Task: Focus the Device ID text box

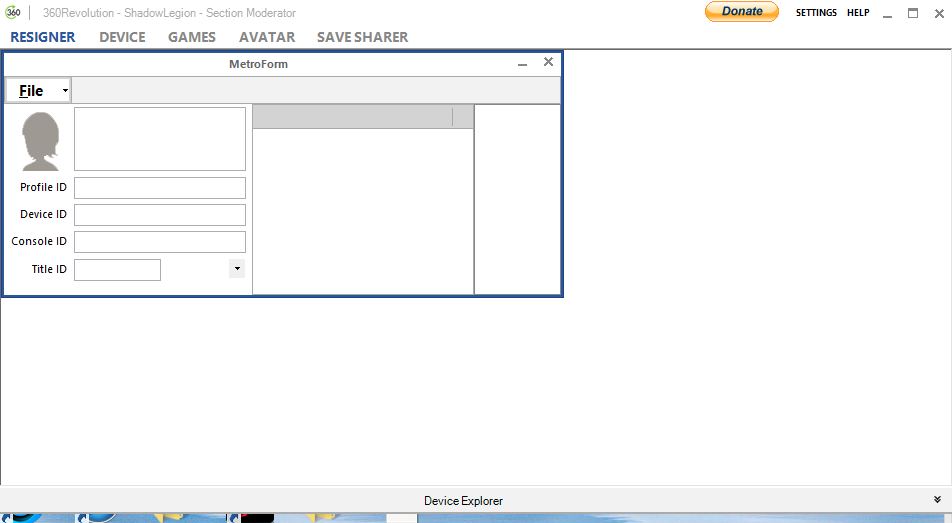Action: 160,215
